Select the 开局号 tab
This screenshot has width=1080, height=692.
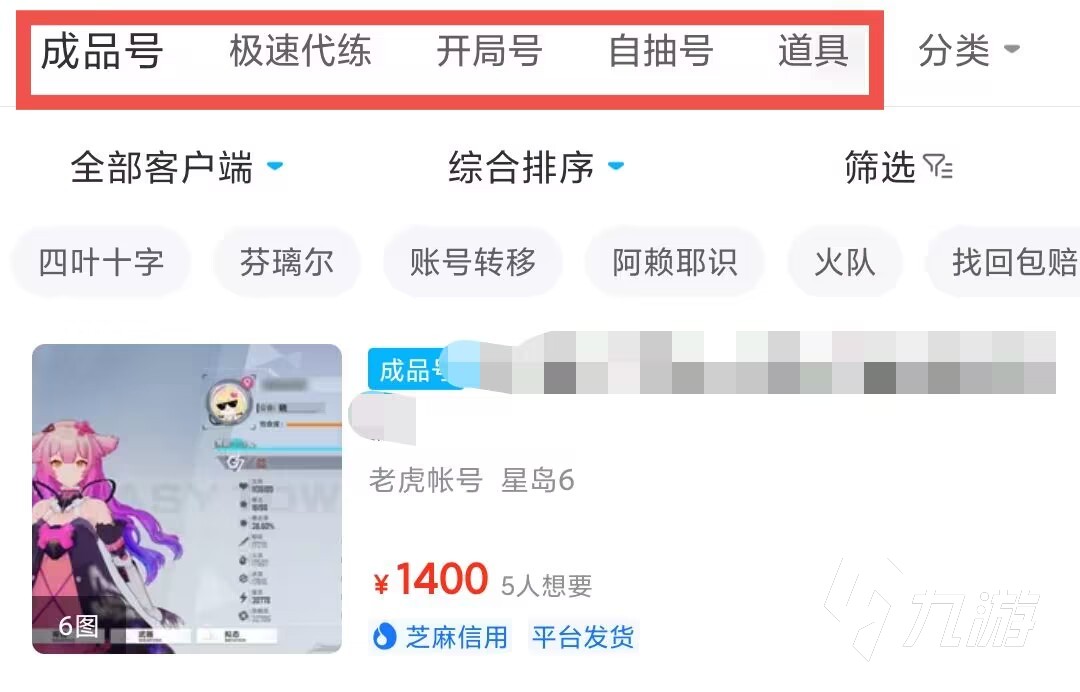click(489, 52)
